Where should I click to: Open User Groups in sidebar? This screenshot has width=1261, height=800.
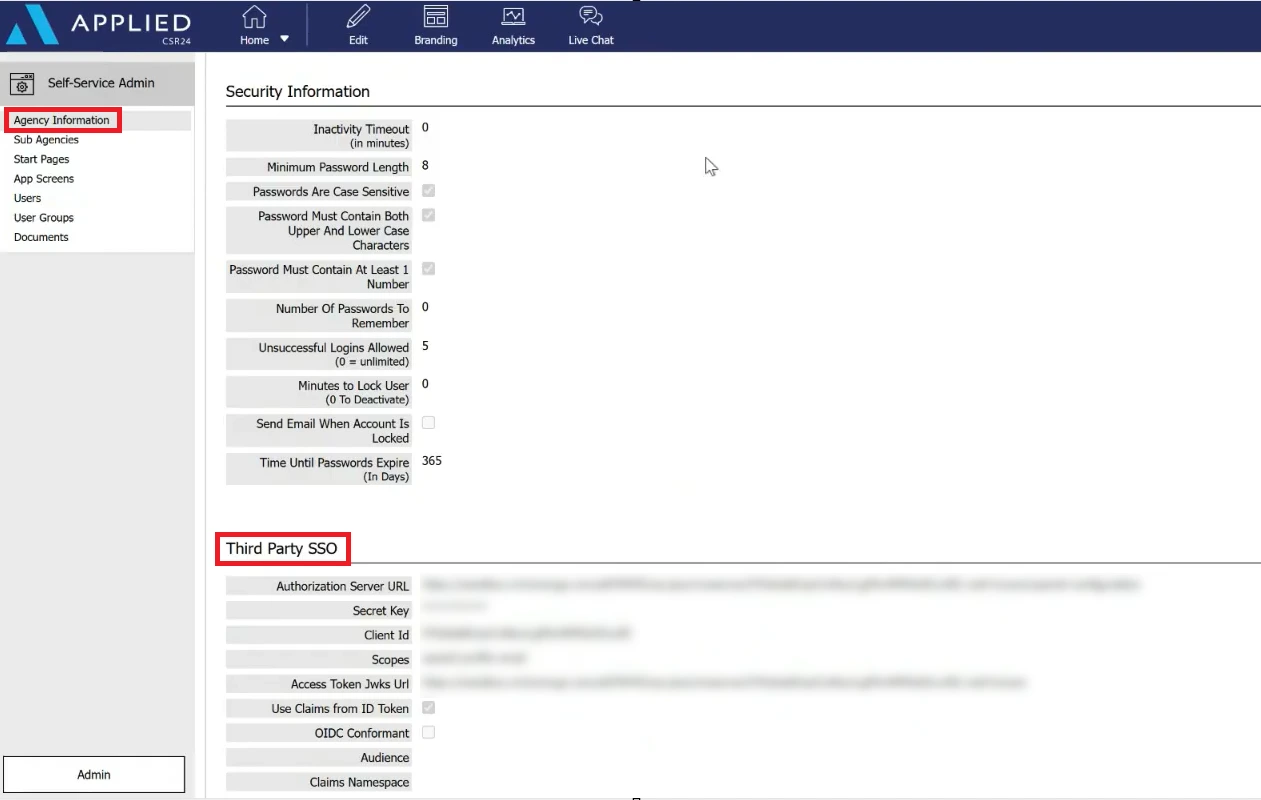click(x=44, y=218)
